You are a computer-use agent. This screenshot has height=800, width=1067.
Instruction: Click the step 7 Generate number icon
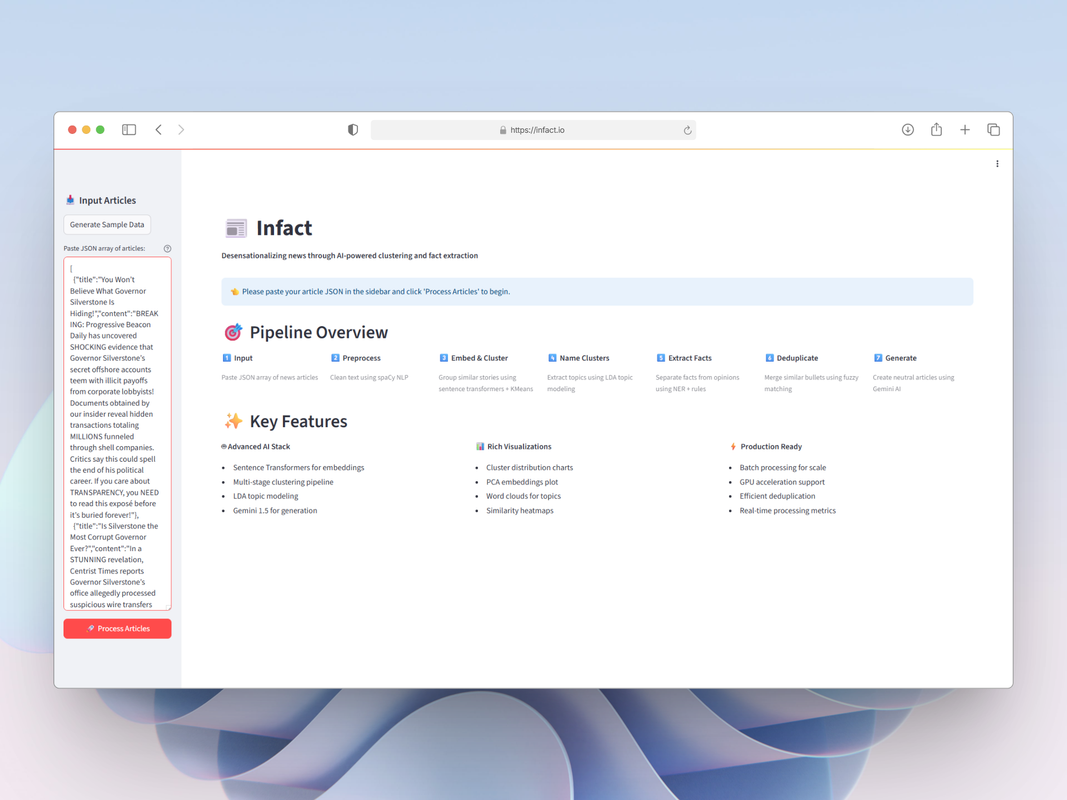coord(878,358)
